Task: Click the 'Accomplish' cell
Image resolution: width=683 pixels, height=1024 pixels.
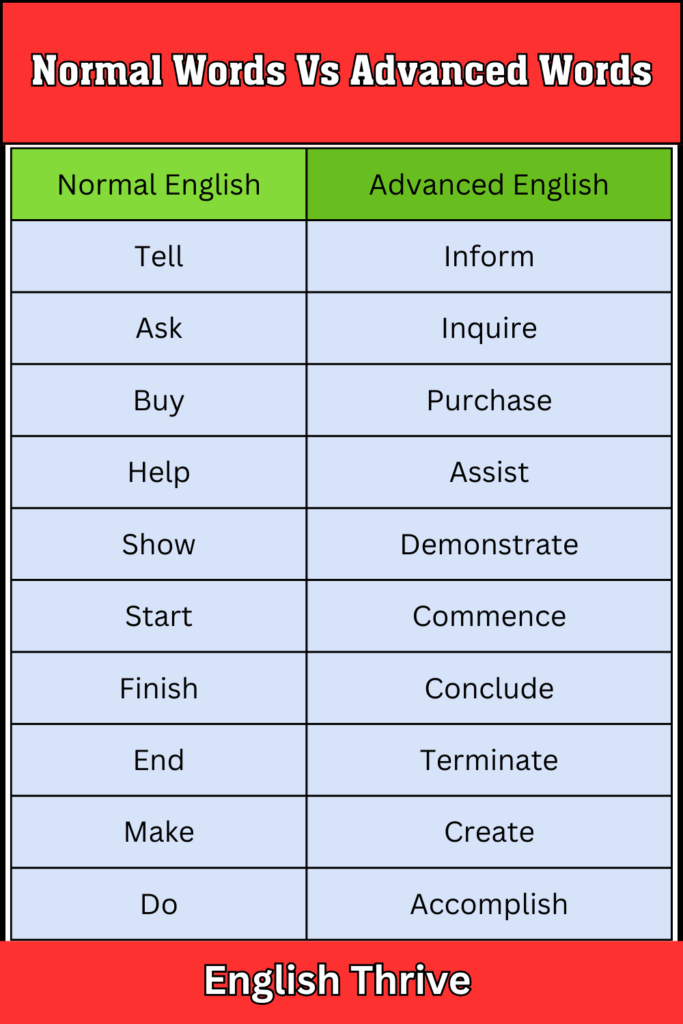Action: (x=489, y=905)
